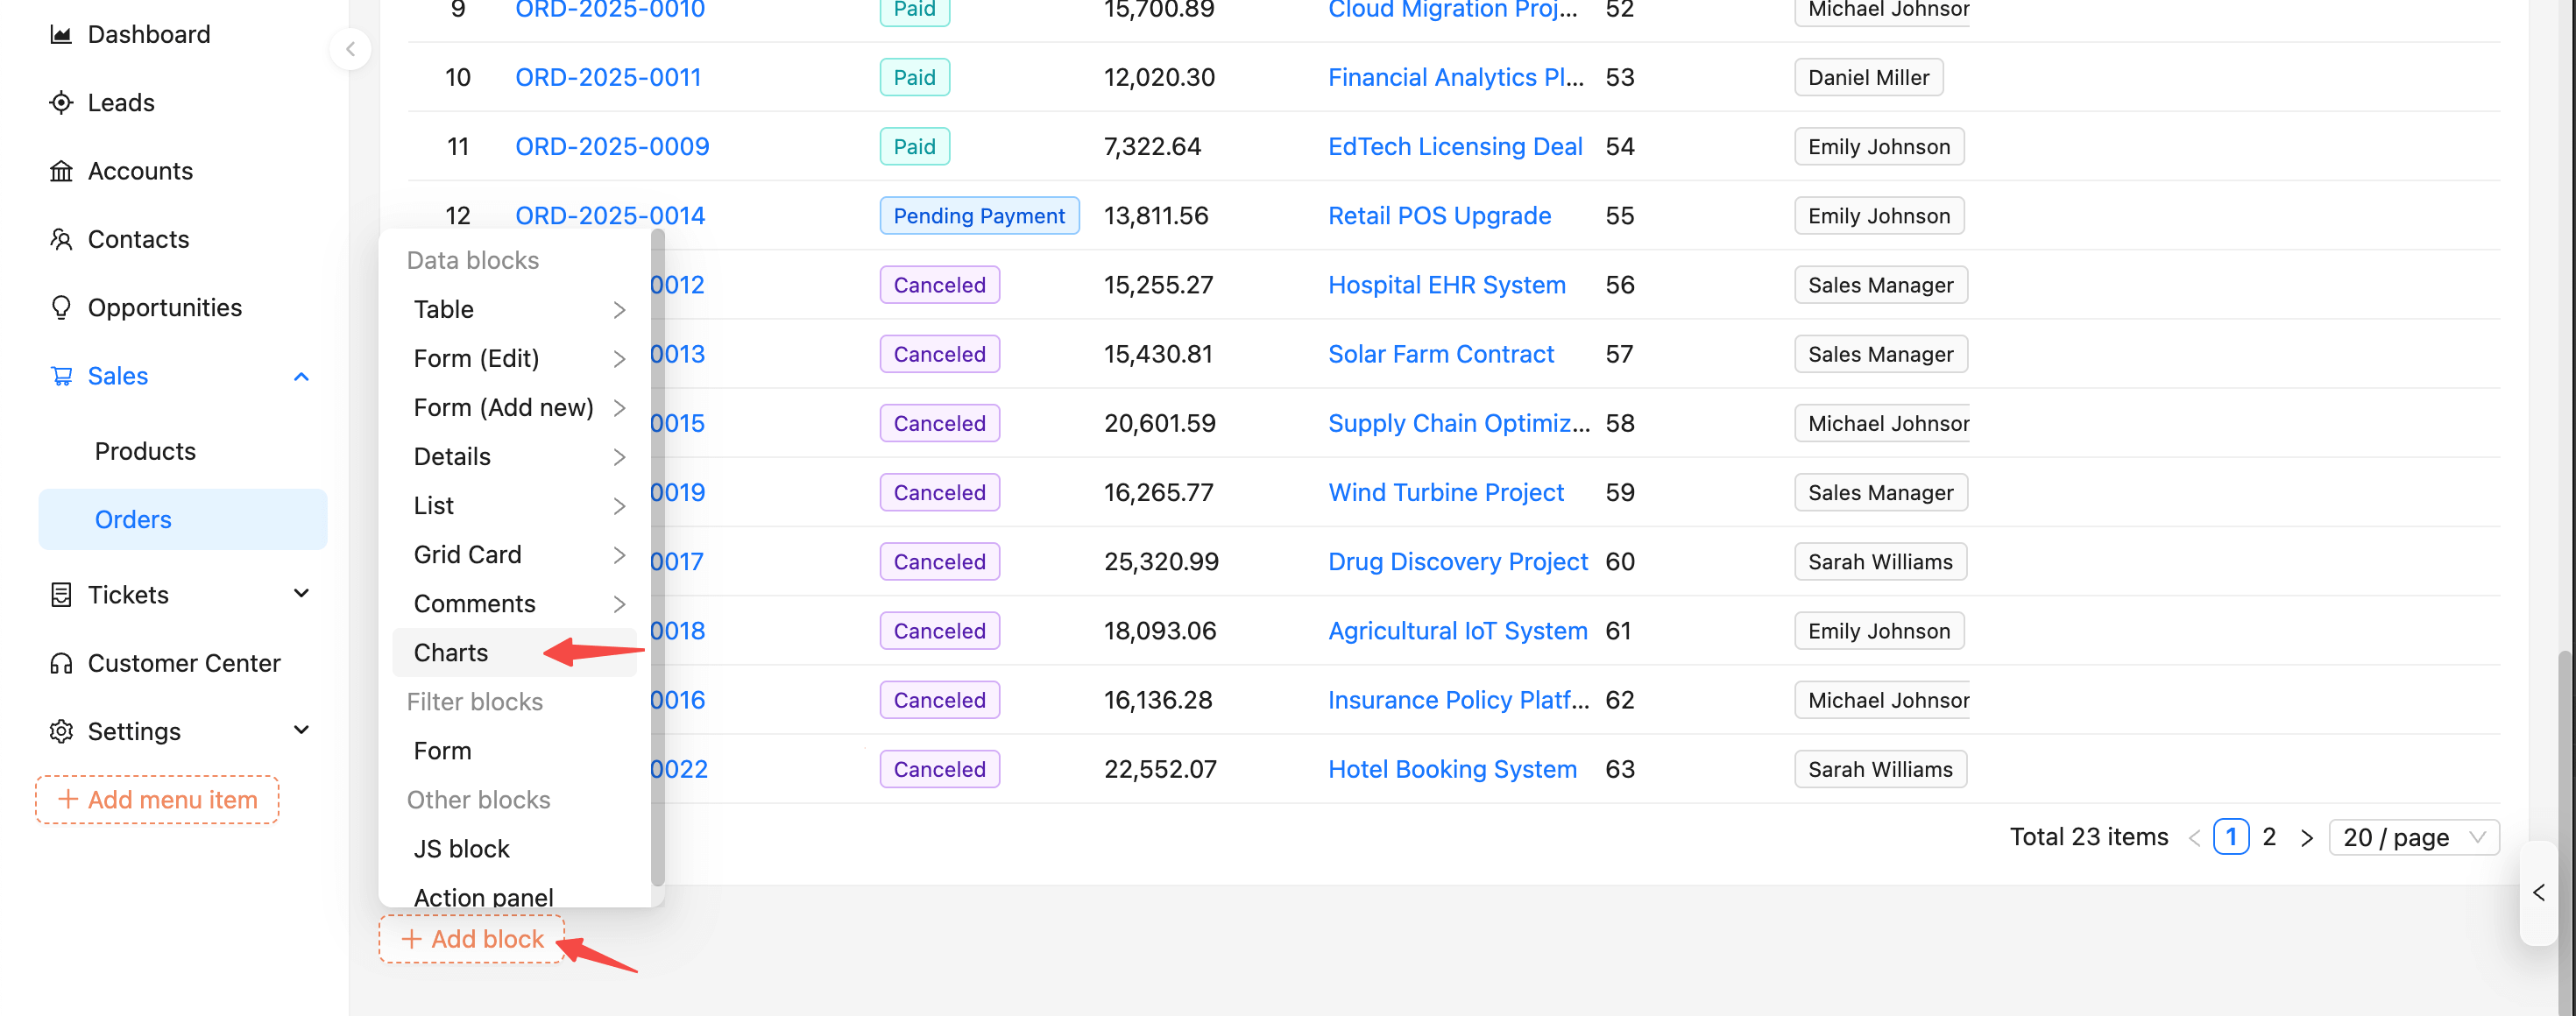Open order ORD-2025-0011 link
2576x1016 pixels.
tap(607, 77)
